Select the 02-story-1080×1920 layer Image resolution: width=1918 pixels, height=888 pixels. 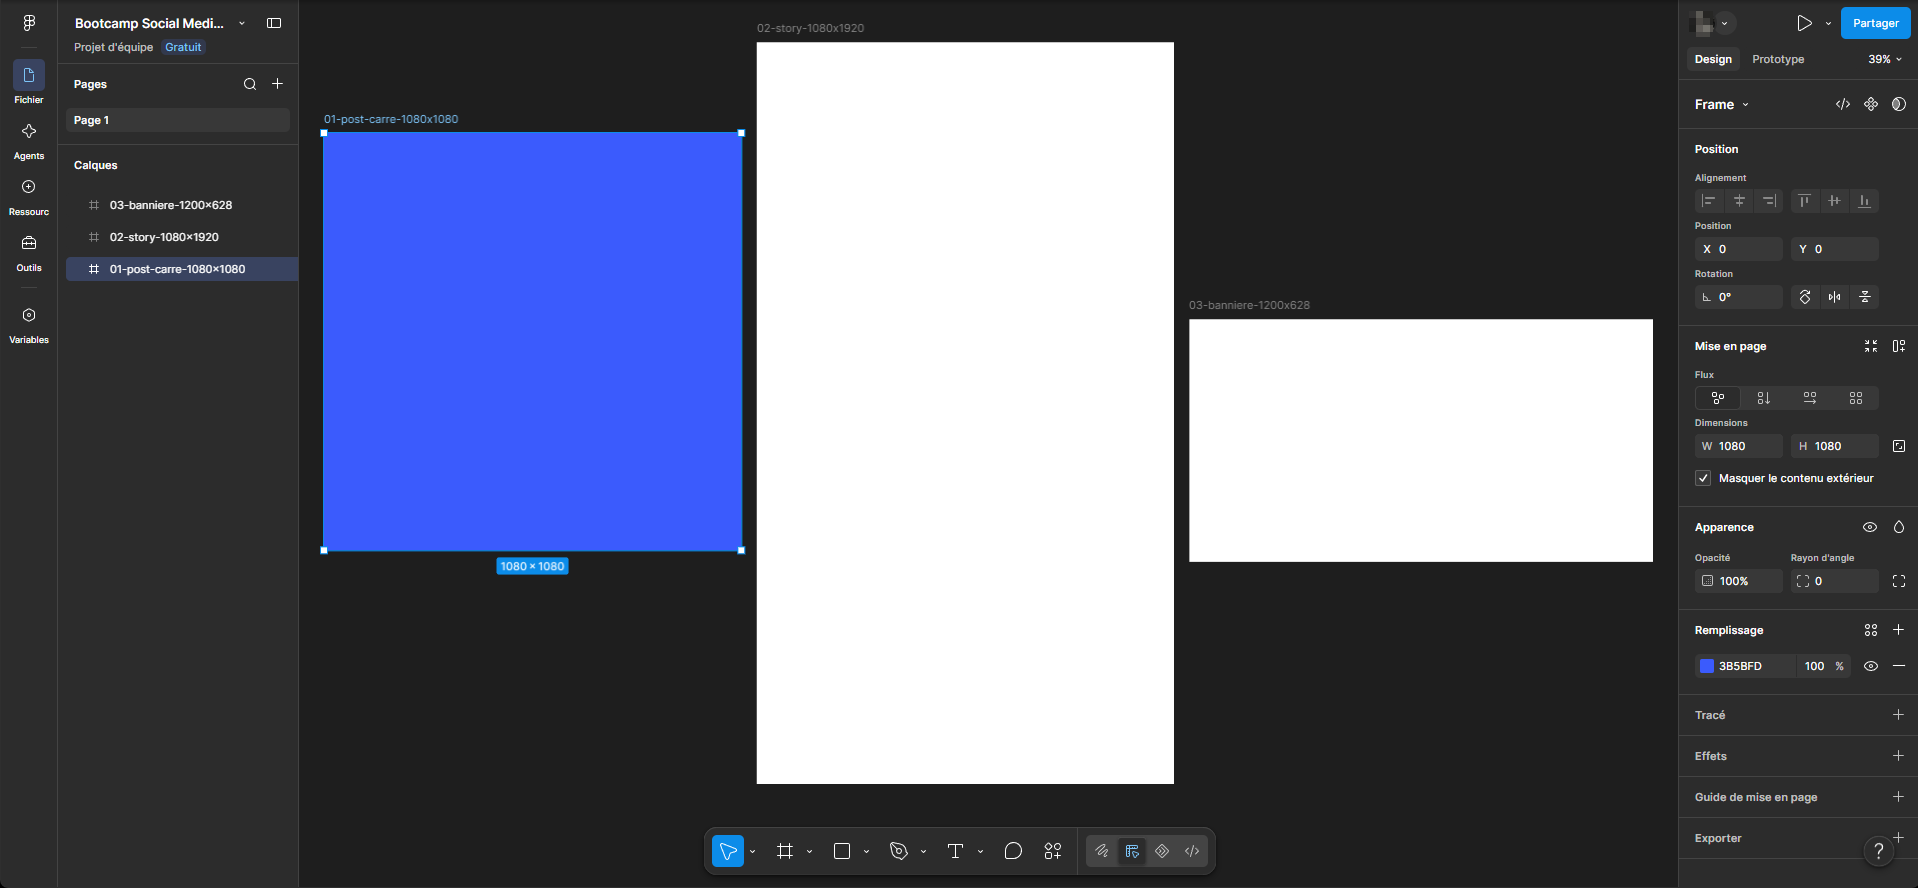click(x=182, y=237)
